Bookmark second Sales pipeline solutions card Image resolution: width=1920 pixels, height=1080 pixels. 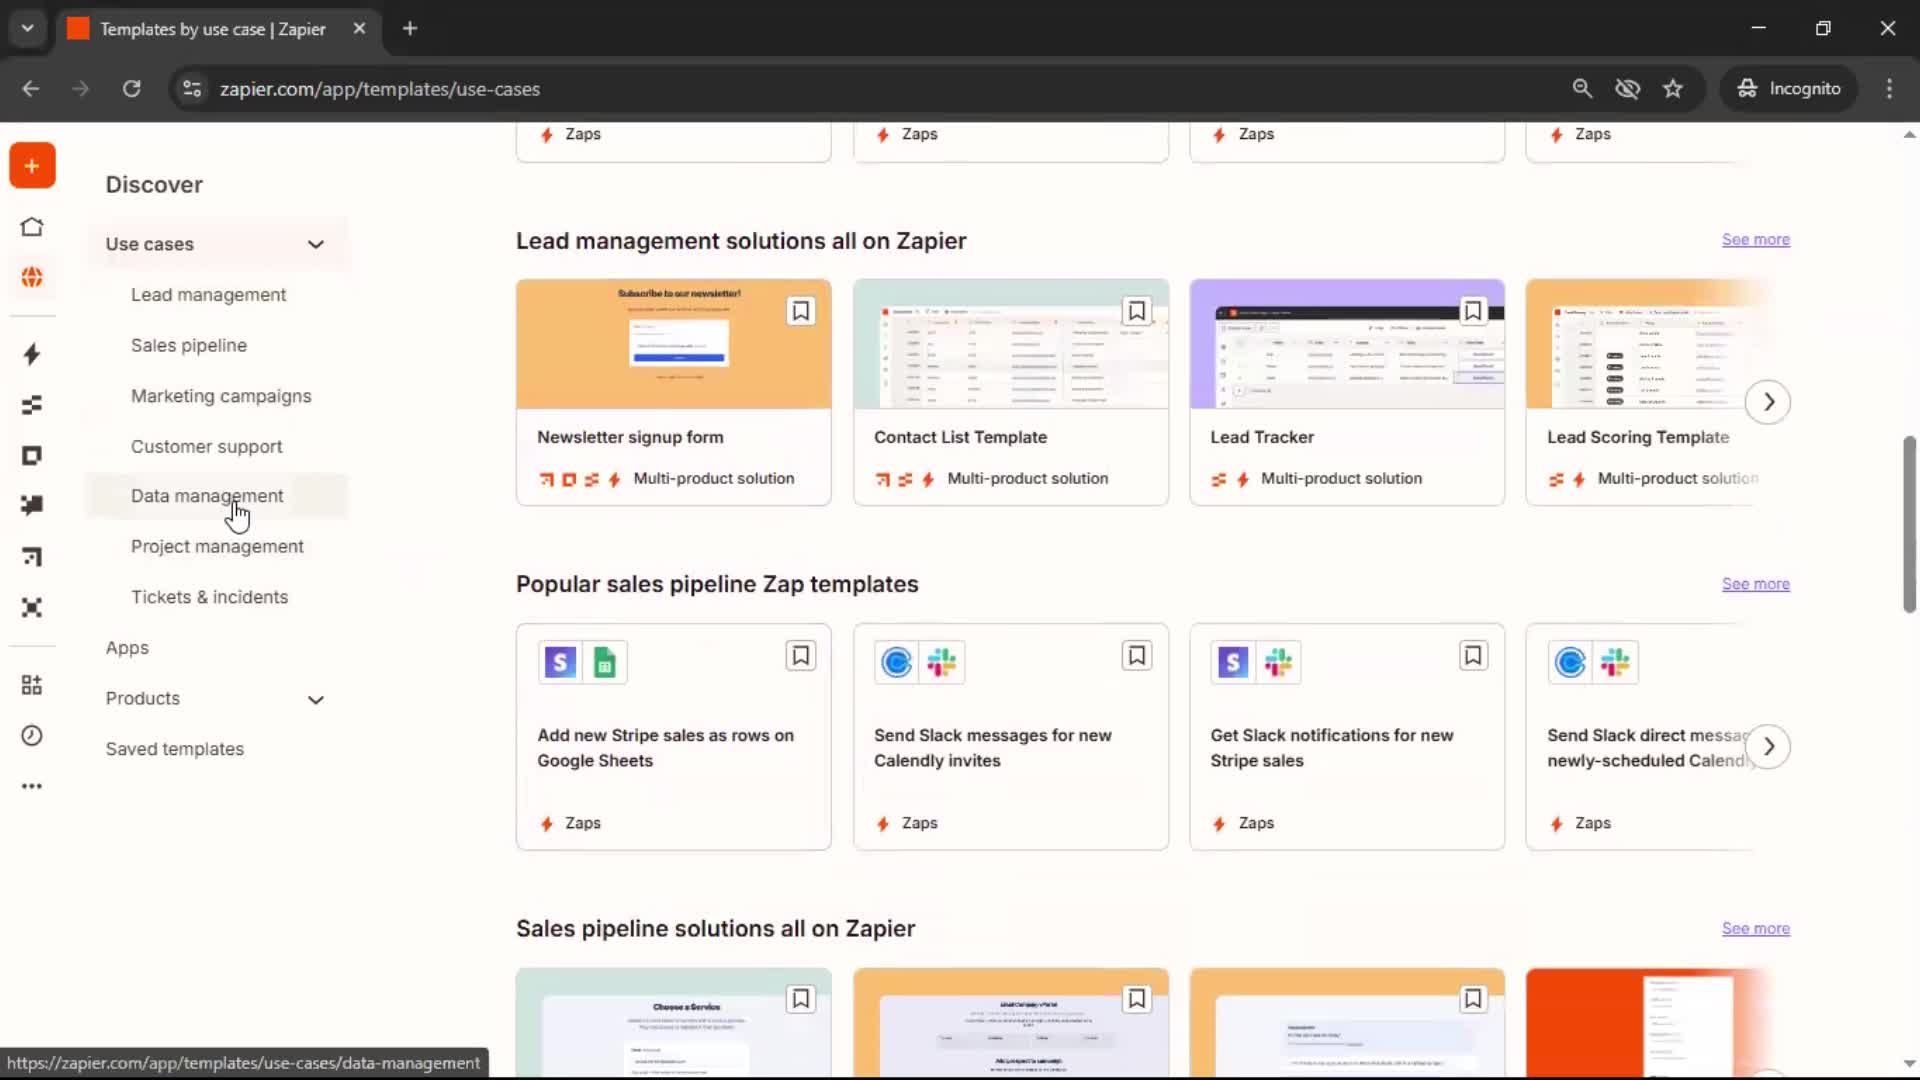tap(1137, 999)
